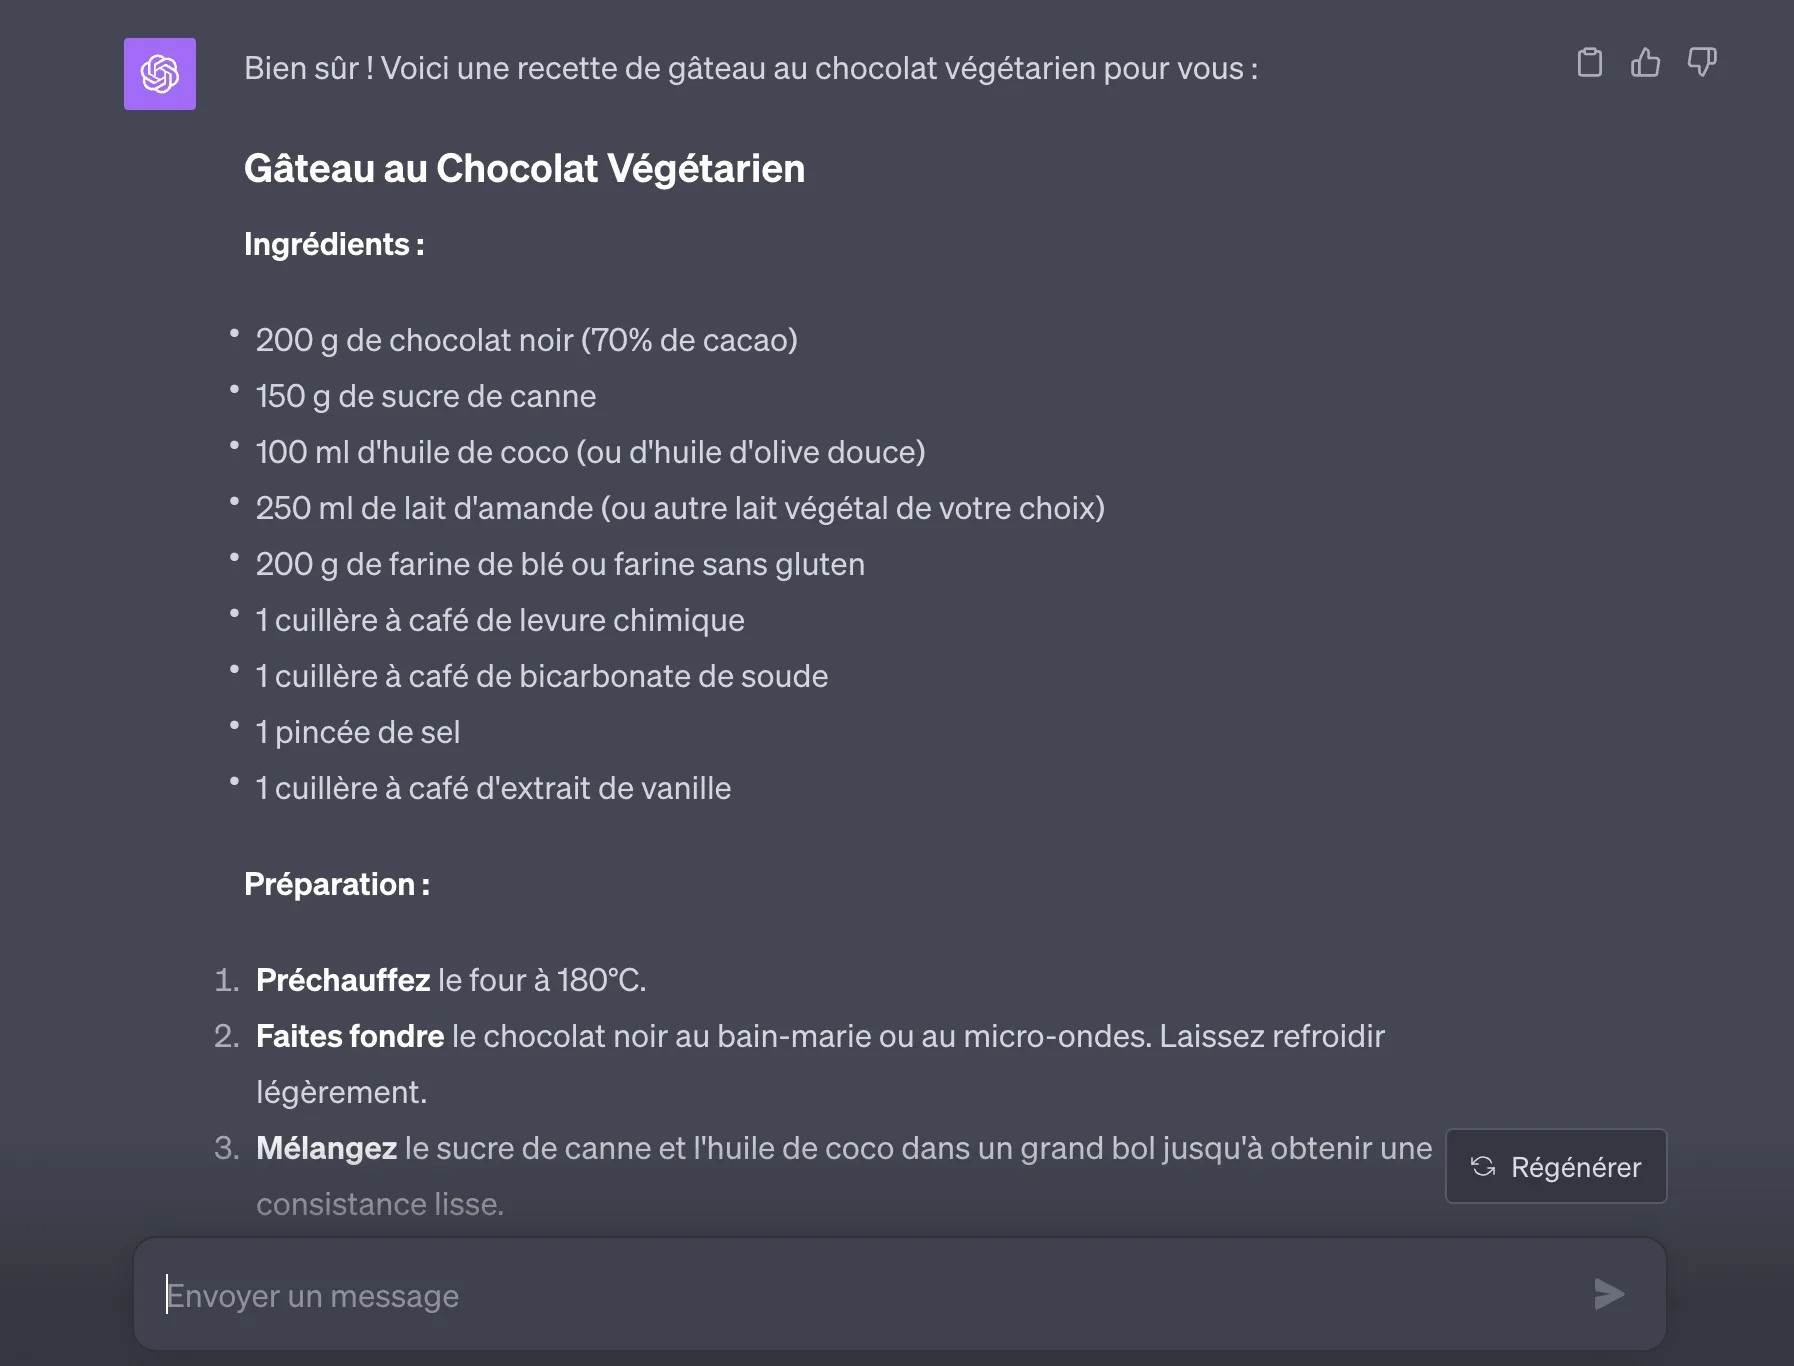The image size is (1794, 1366).
Task: Click the Régénérer button
Action: point(1556,1166)
